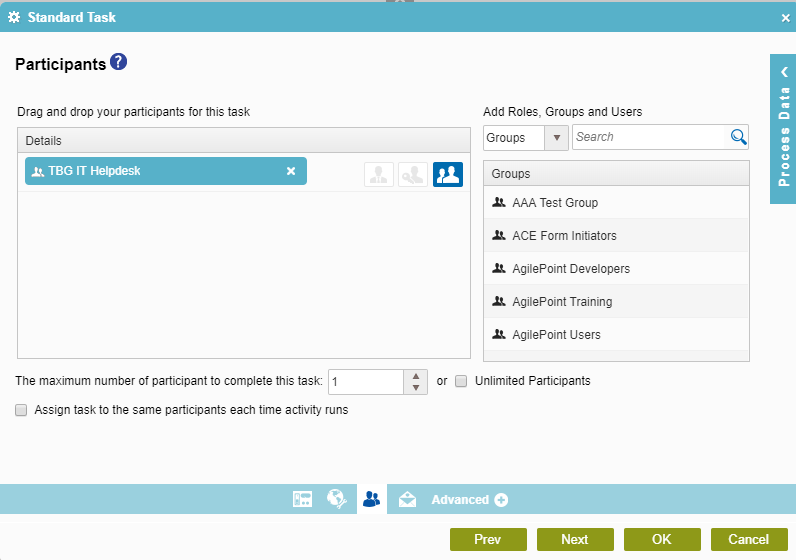796x560 pixels.
Task: Select AgilePoint Developers from the groups list
Action: point(570,269)
